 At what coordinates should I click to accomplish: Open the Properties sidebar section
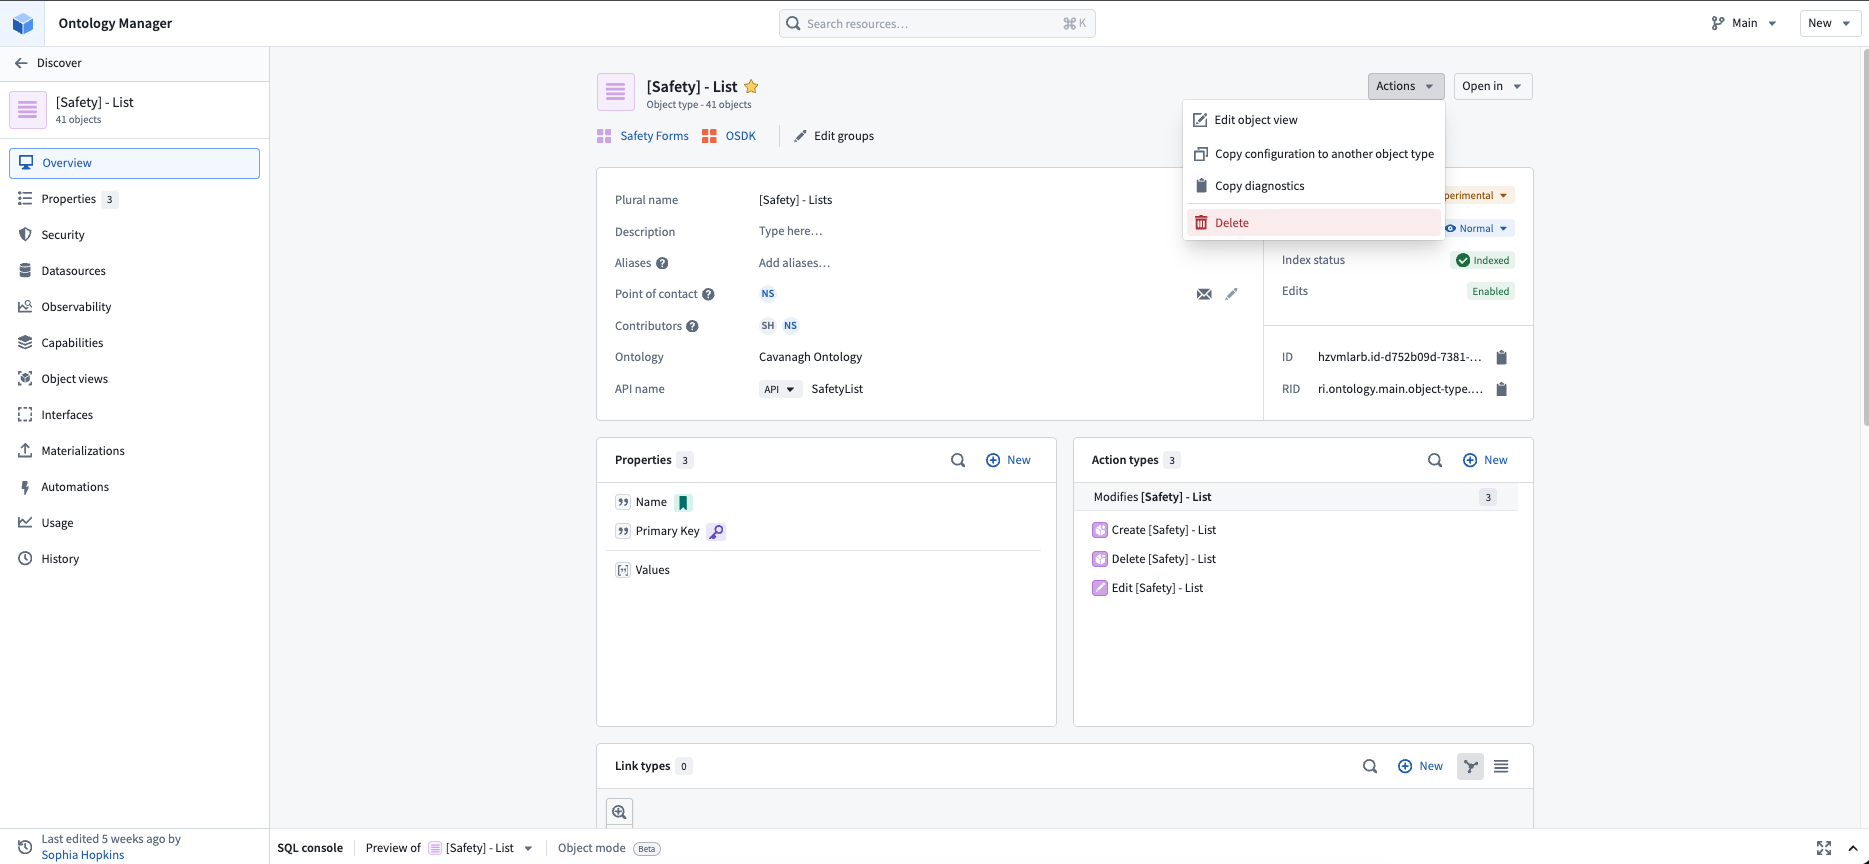[134, 199]
